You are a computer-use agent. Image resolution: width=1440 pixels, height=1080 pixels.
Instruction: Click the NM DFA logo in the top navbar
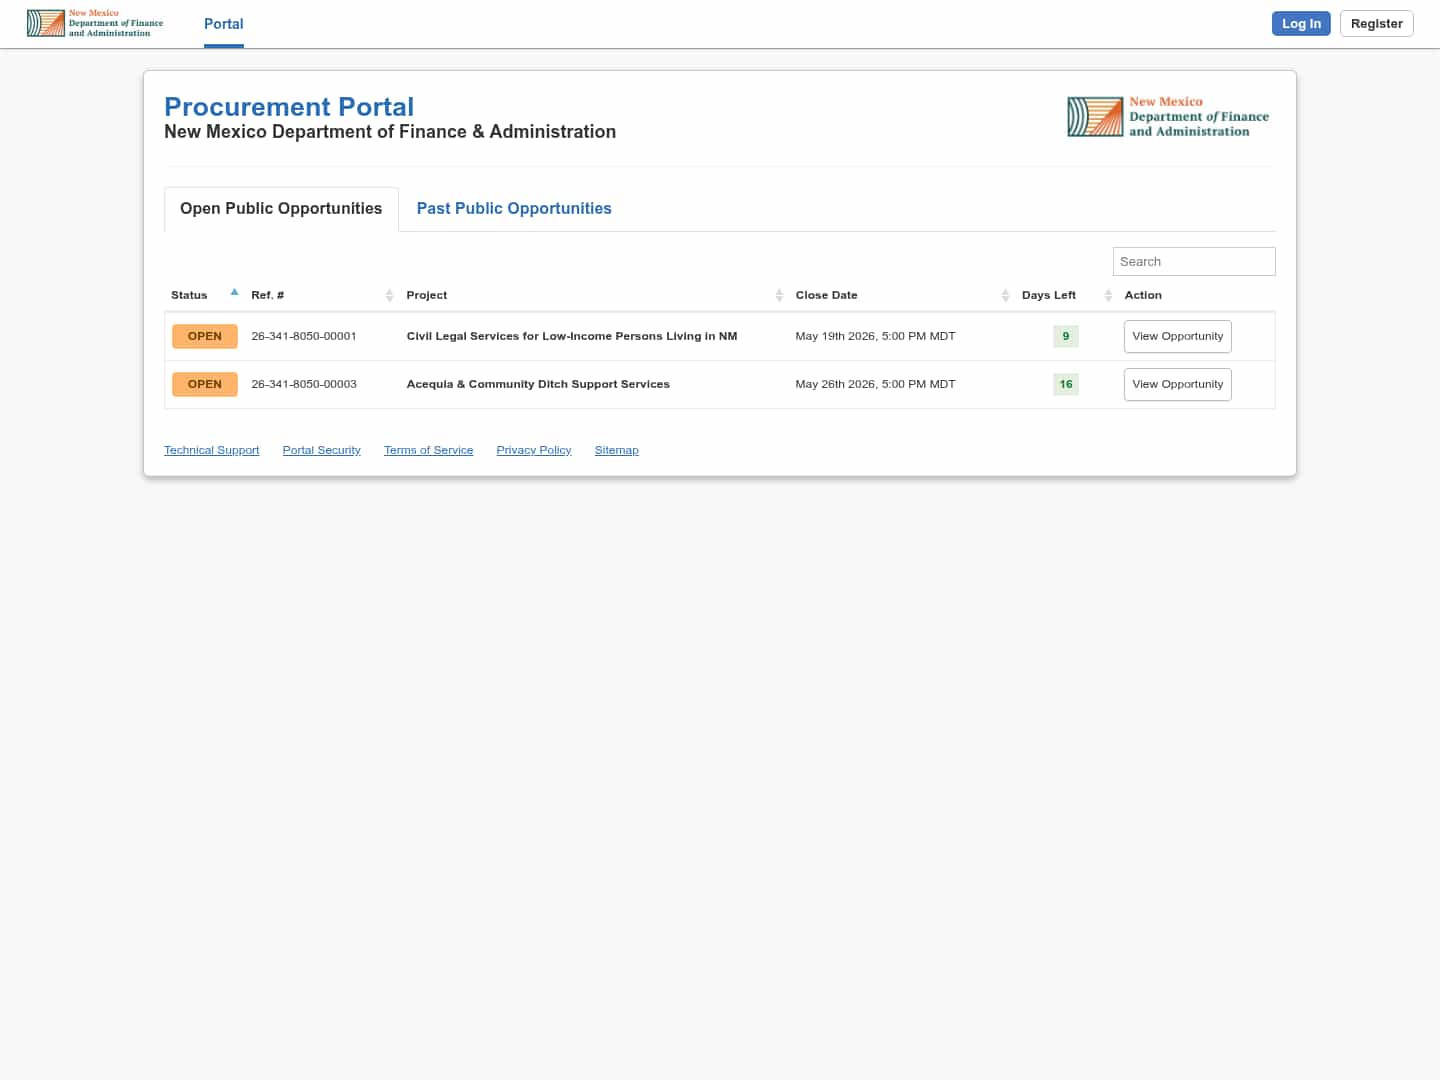point(95,23)
